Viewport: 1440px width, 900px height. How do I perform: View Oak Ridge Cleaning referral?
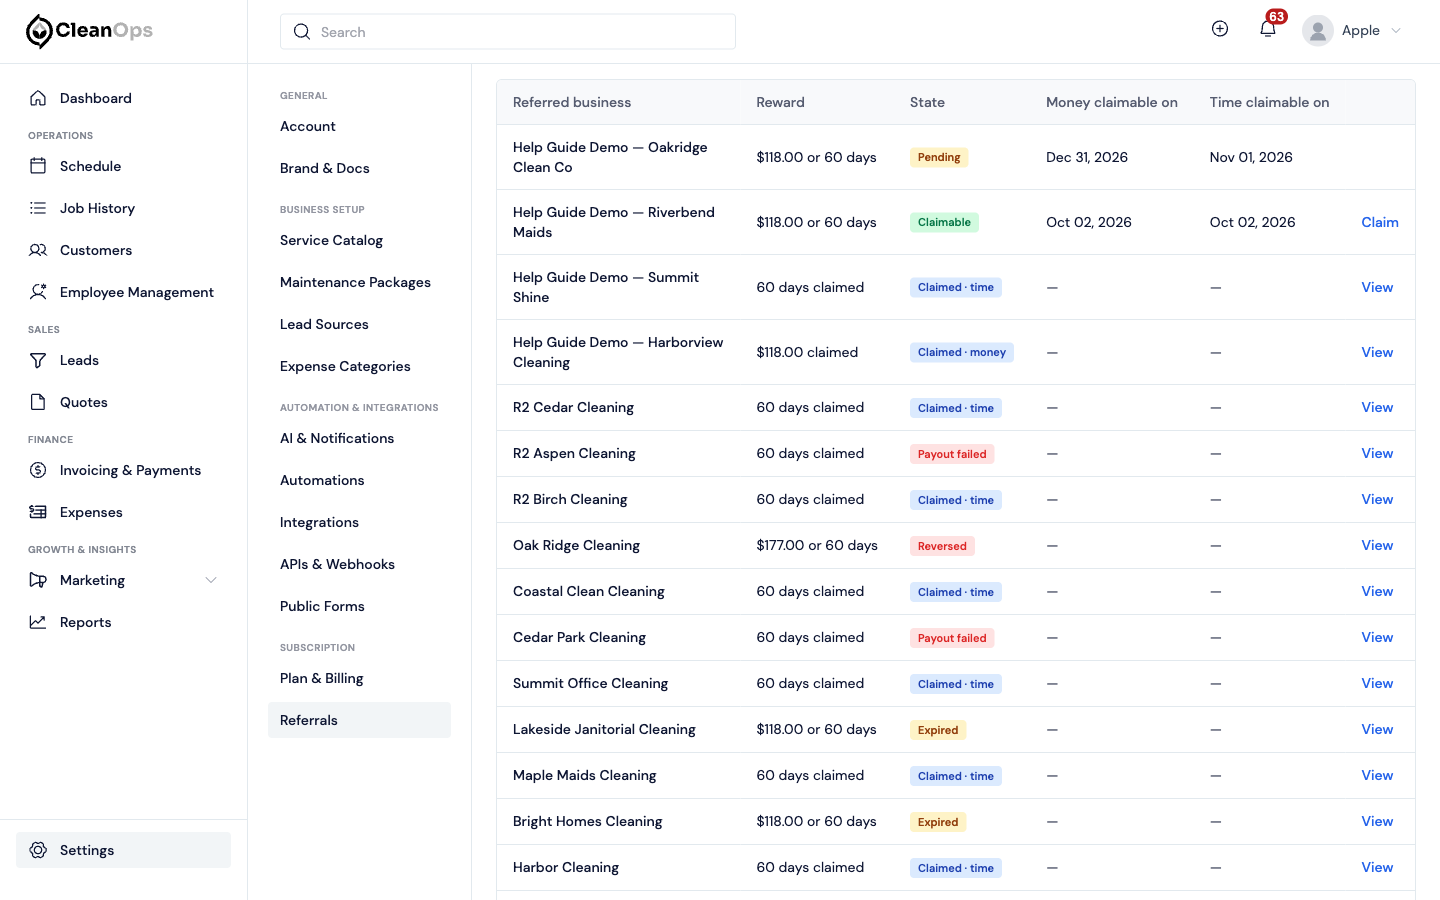(1377, 545)
